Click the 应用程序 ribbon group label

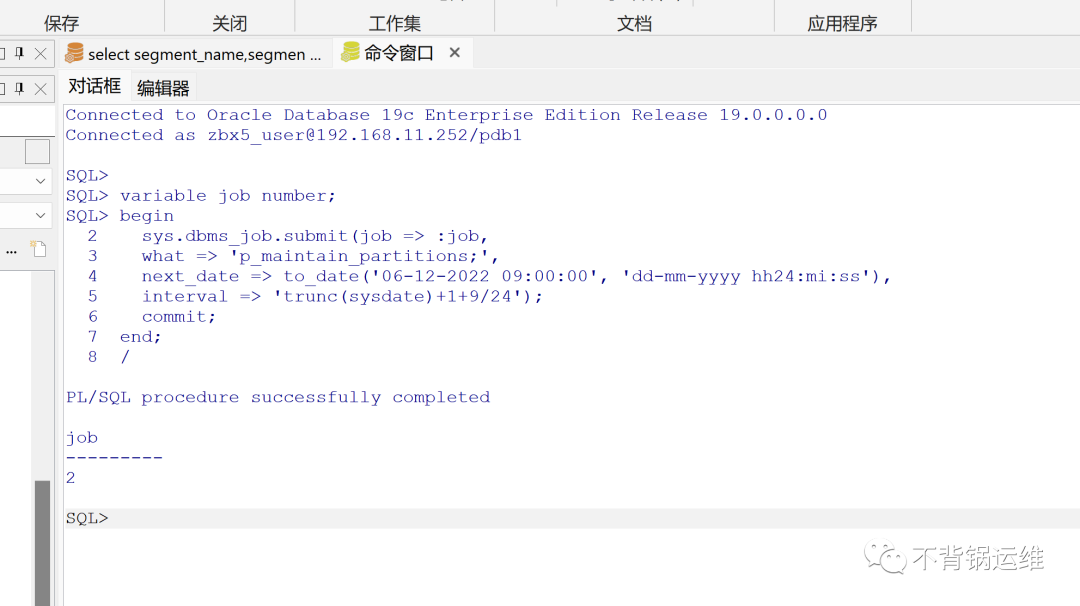pos(842,23)
